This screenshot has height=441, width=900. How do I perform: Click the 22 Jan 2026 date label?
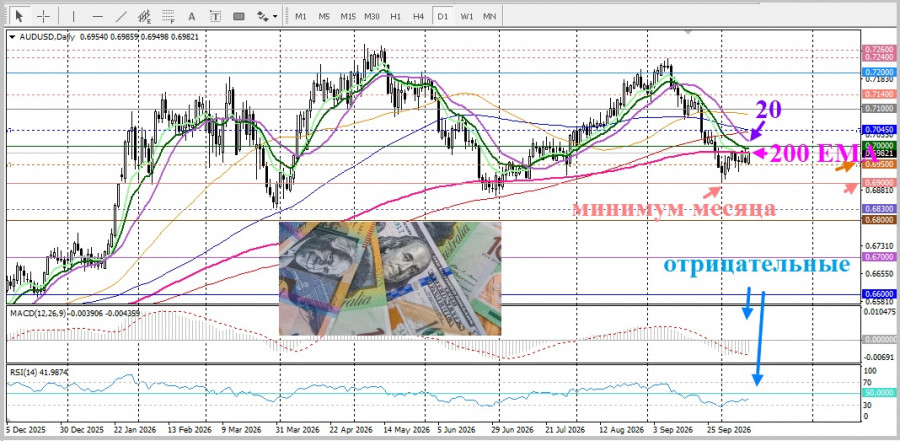tap(137, 429)
